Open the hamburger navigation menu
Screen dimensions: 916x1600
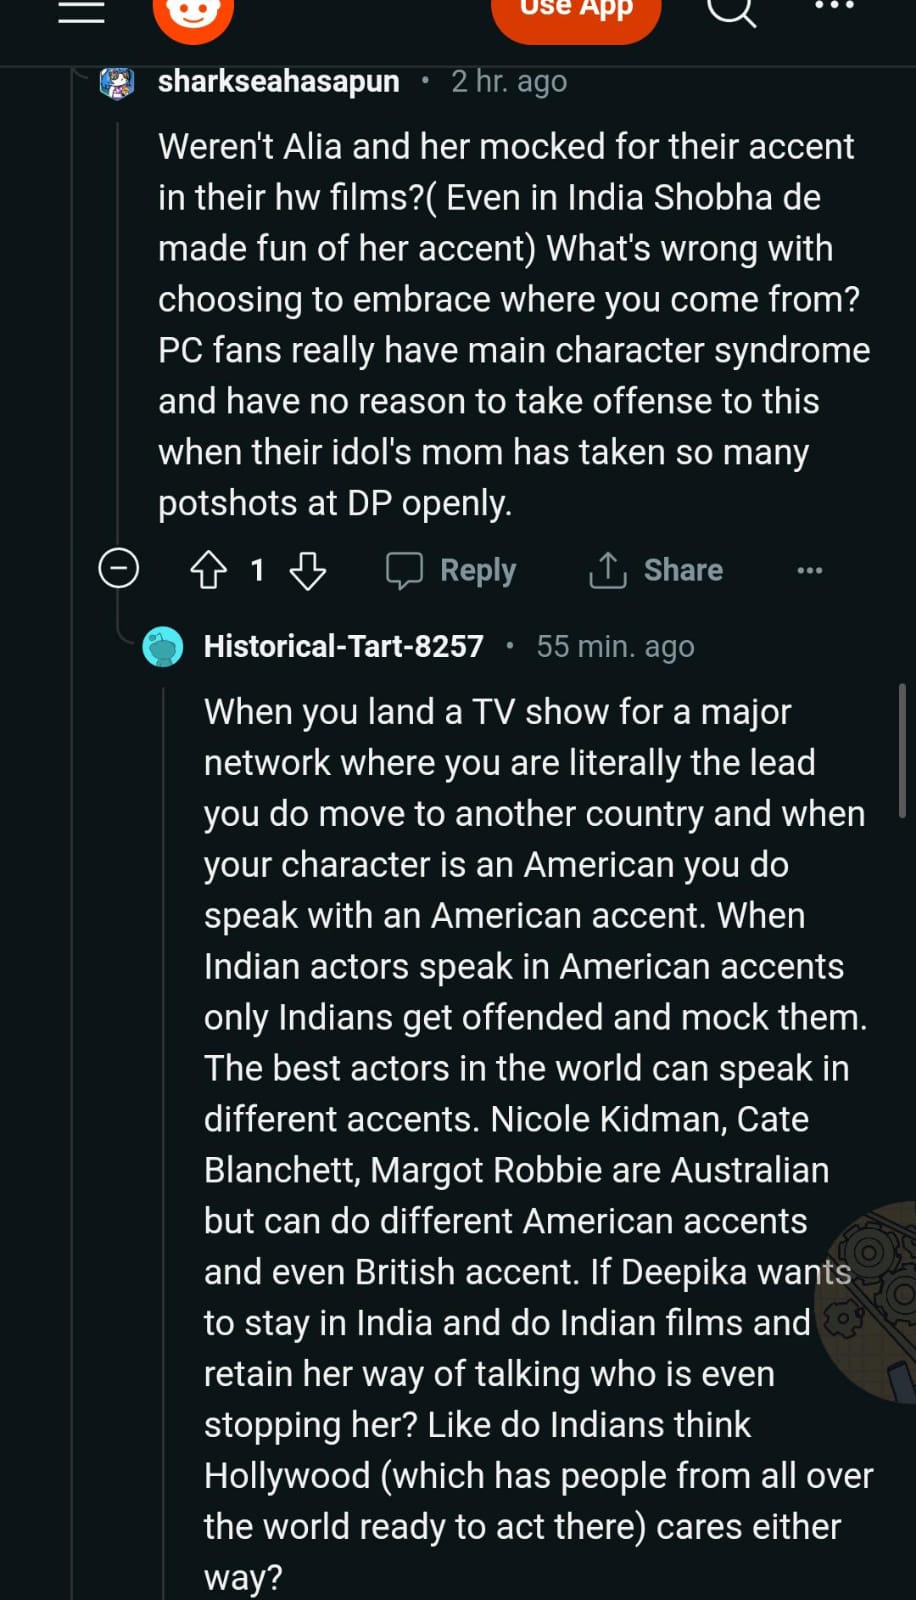81,10
